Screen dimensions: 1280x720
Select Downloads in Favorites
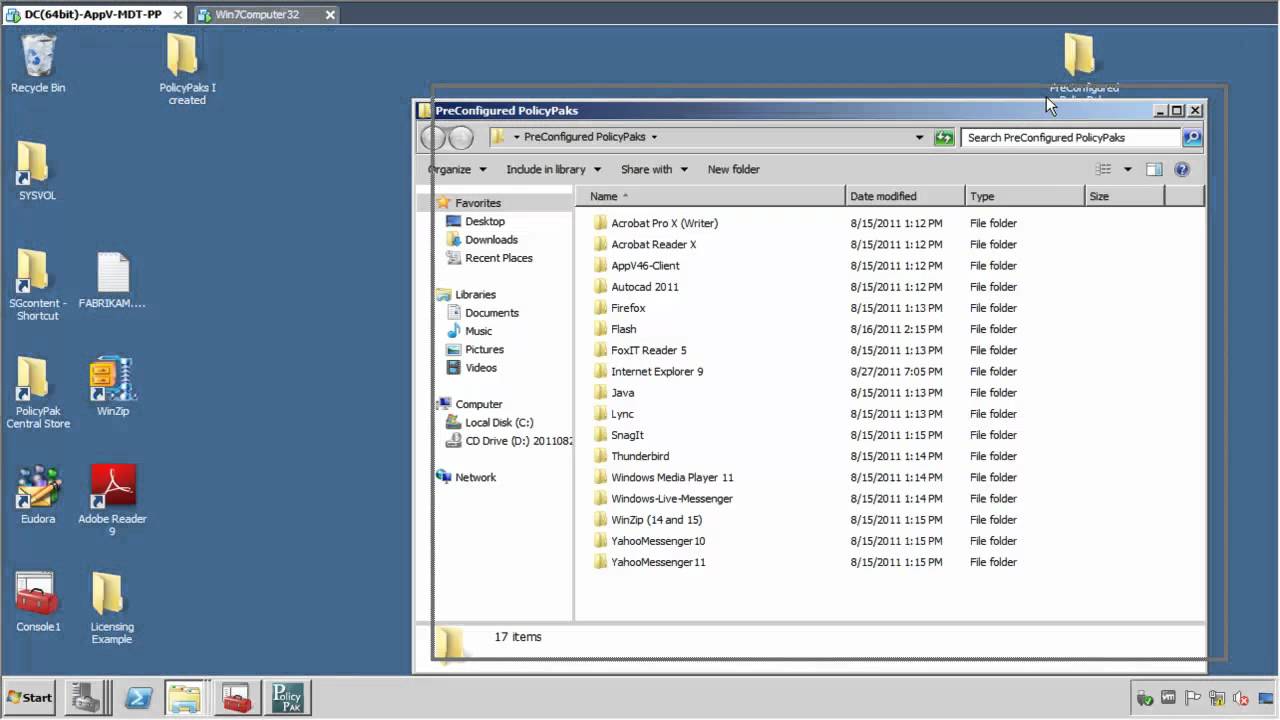[x=491, y=239]
